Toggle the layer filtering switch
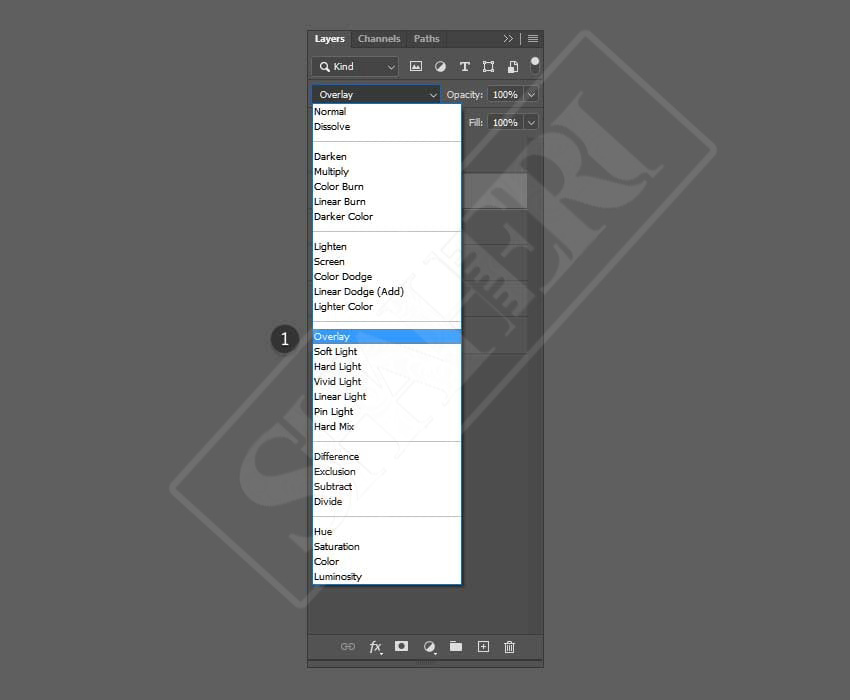The width and height of the screenshot is (850, 700). [535, 66]
